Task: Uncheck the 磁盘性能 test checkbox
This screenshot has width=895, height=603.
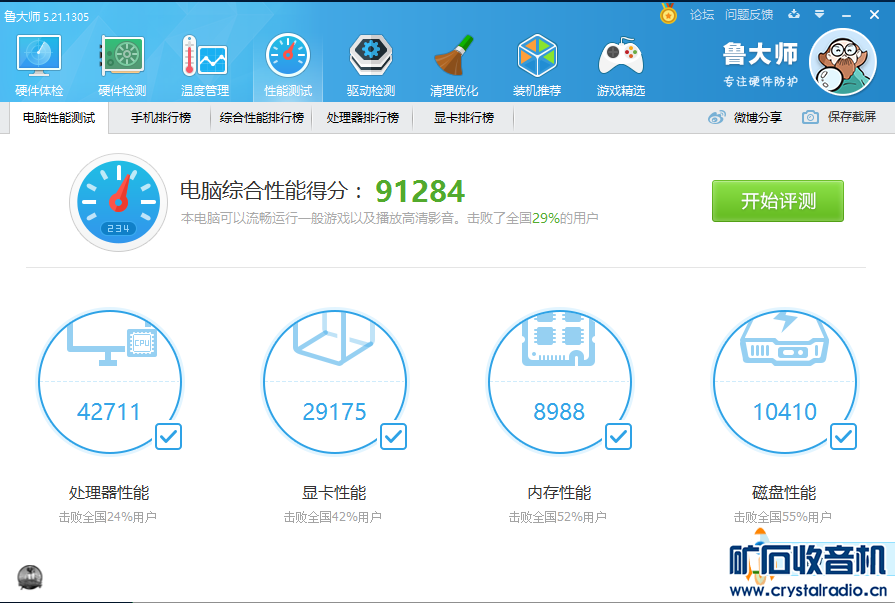Action: [x=843, y=436]
